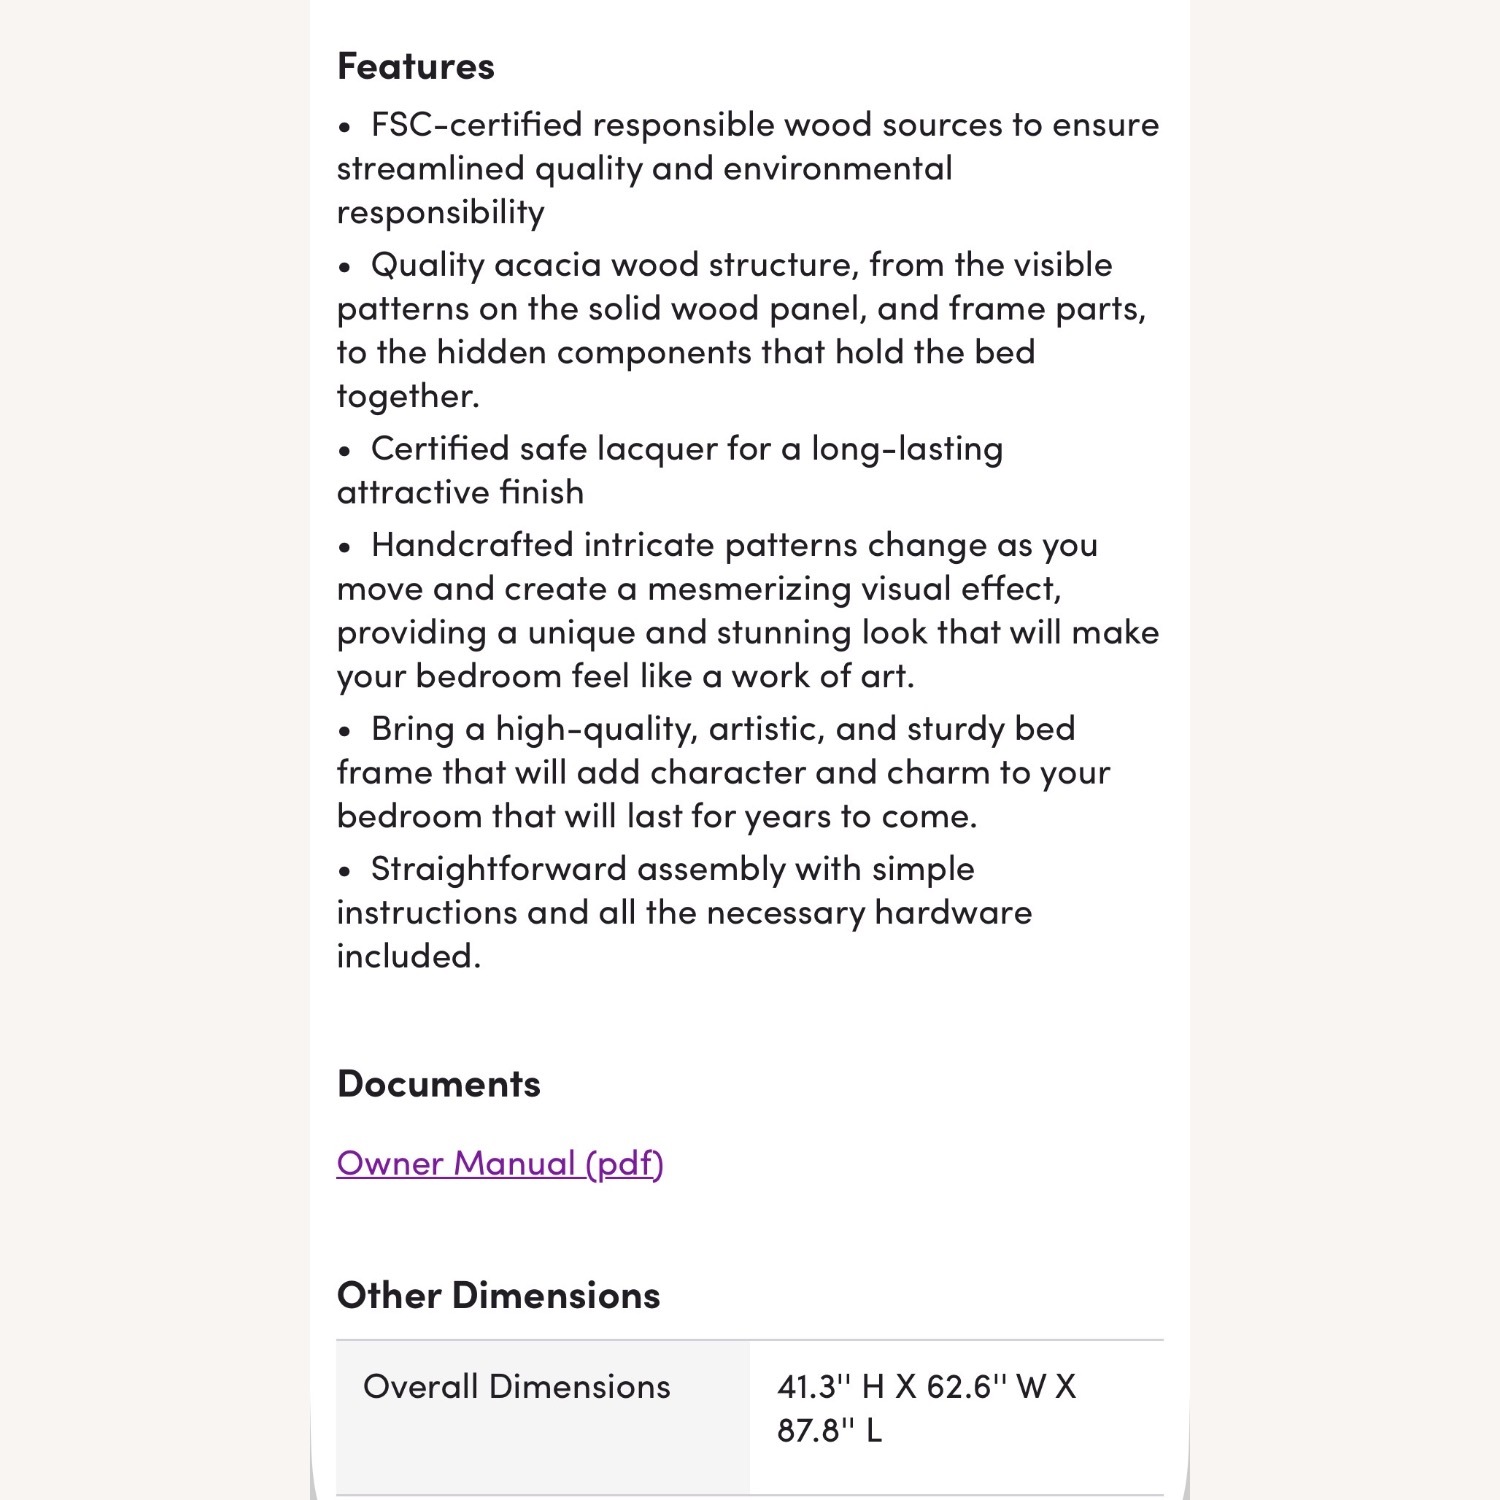Click the Quality acacia wood structure bullet
This screenshot has height=1500, width=1500.
pyautogui.click(x=742, y=330)
